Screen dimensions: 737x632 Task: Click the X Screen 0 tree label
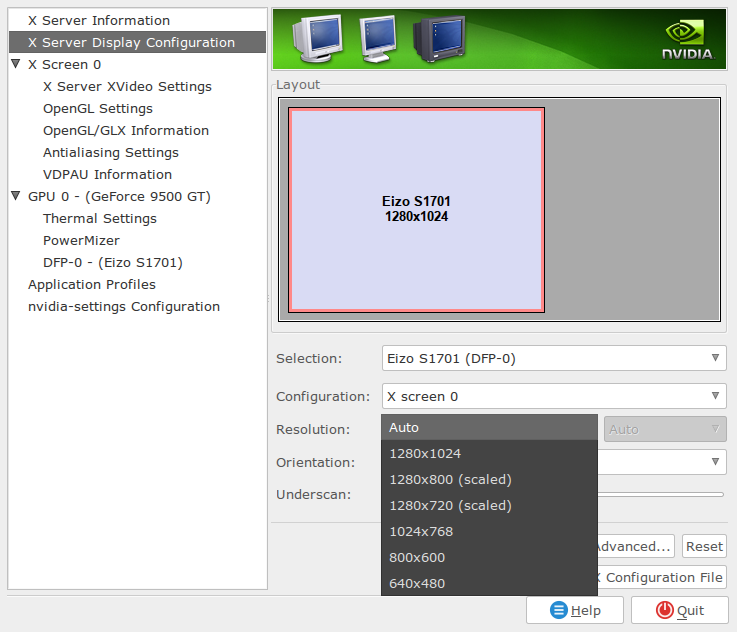point(64,64)
